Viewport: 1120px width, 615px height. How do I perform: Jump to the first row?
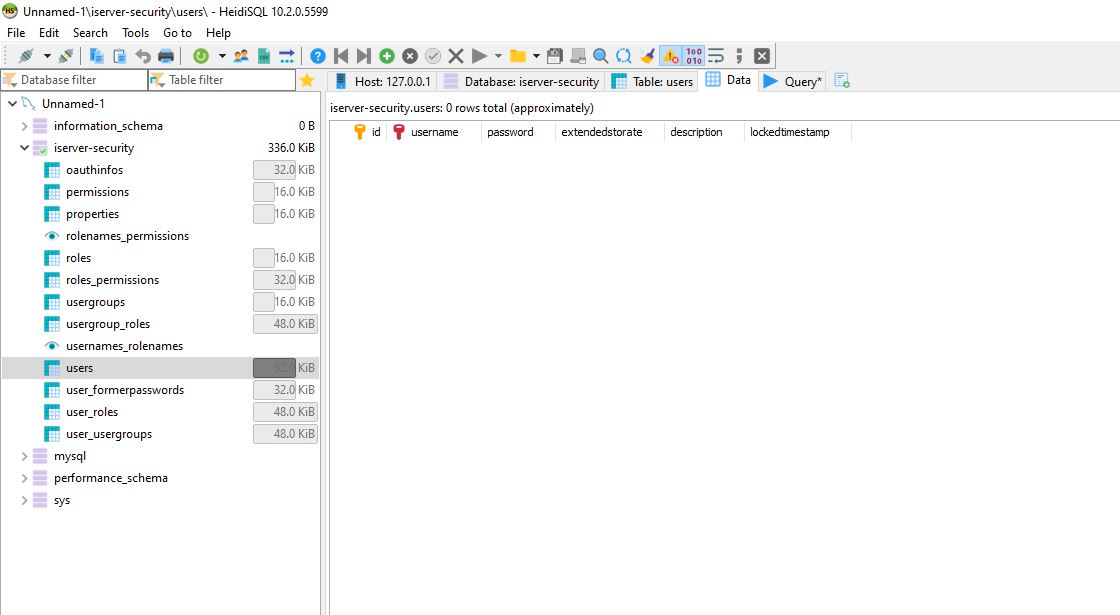[341, 56]
